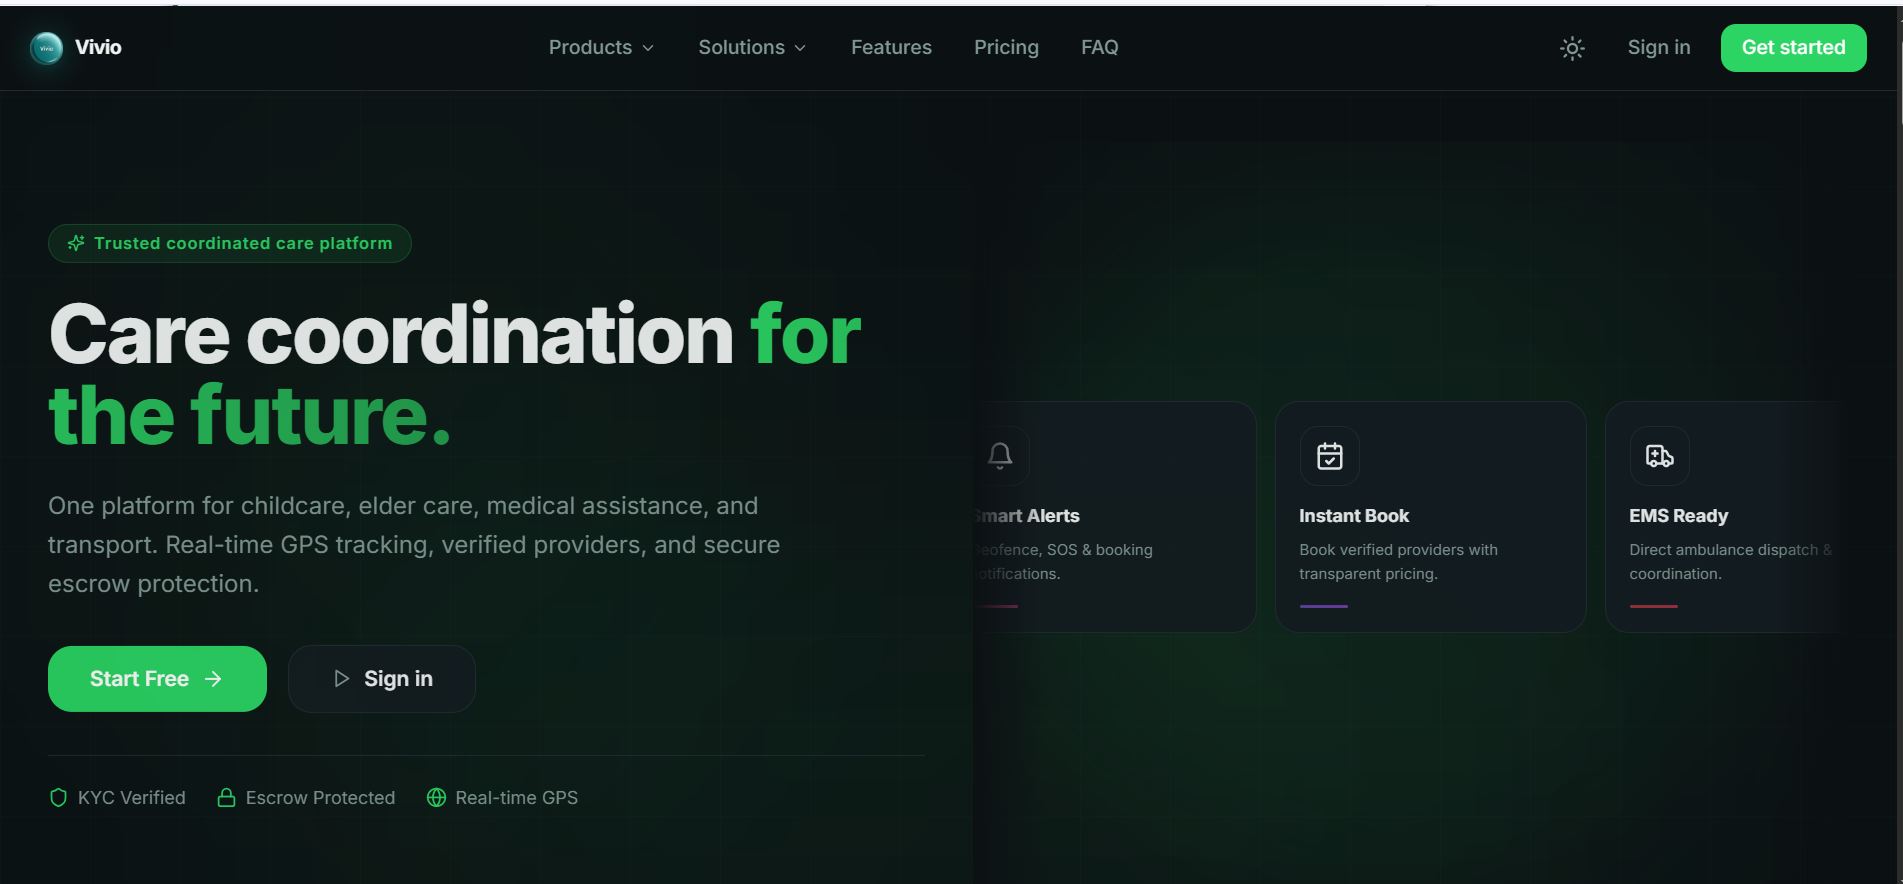This screenshot has height=884, width=1903.
Task: Click the hero Sign in button
Action: [382, 679]
